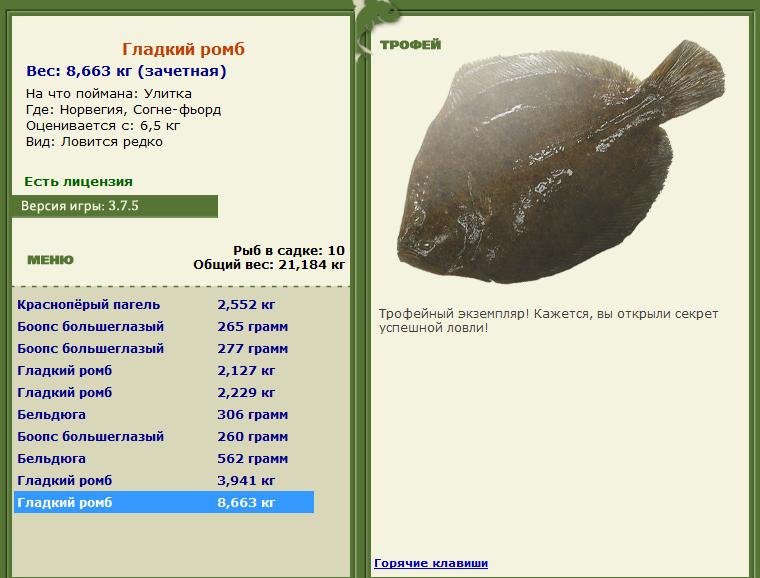Open the Горячие клавиши link
Image resolution: width=760 pixels, height=578 pixels.
(x=431, y=563)
